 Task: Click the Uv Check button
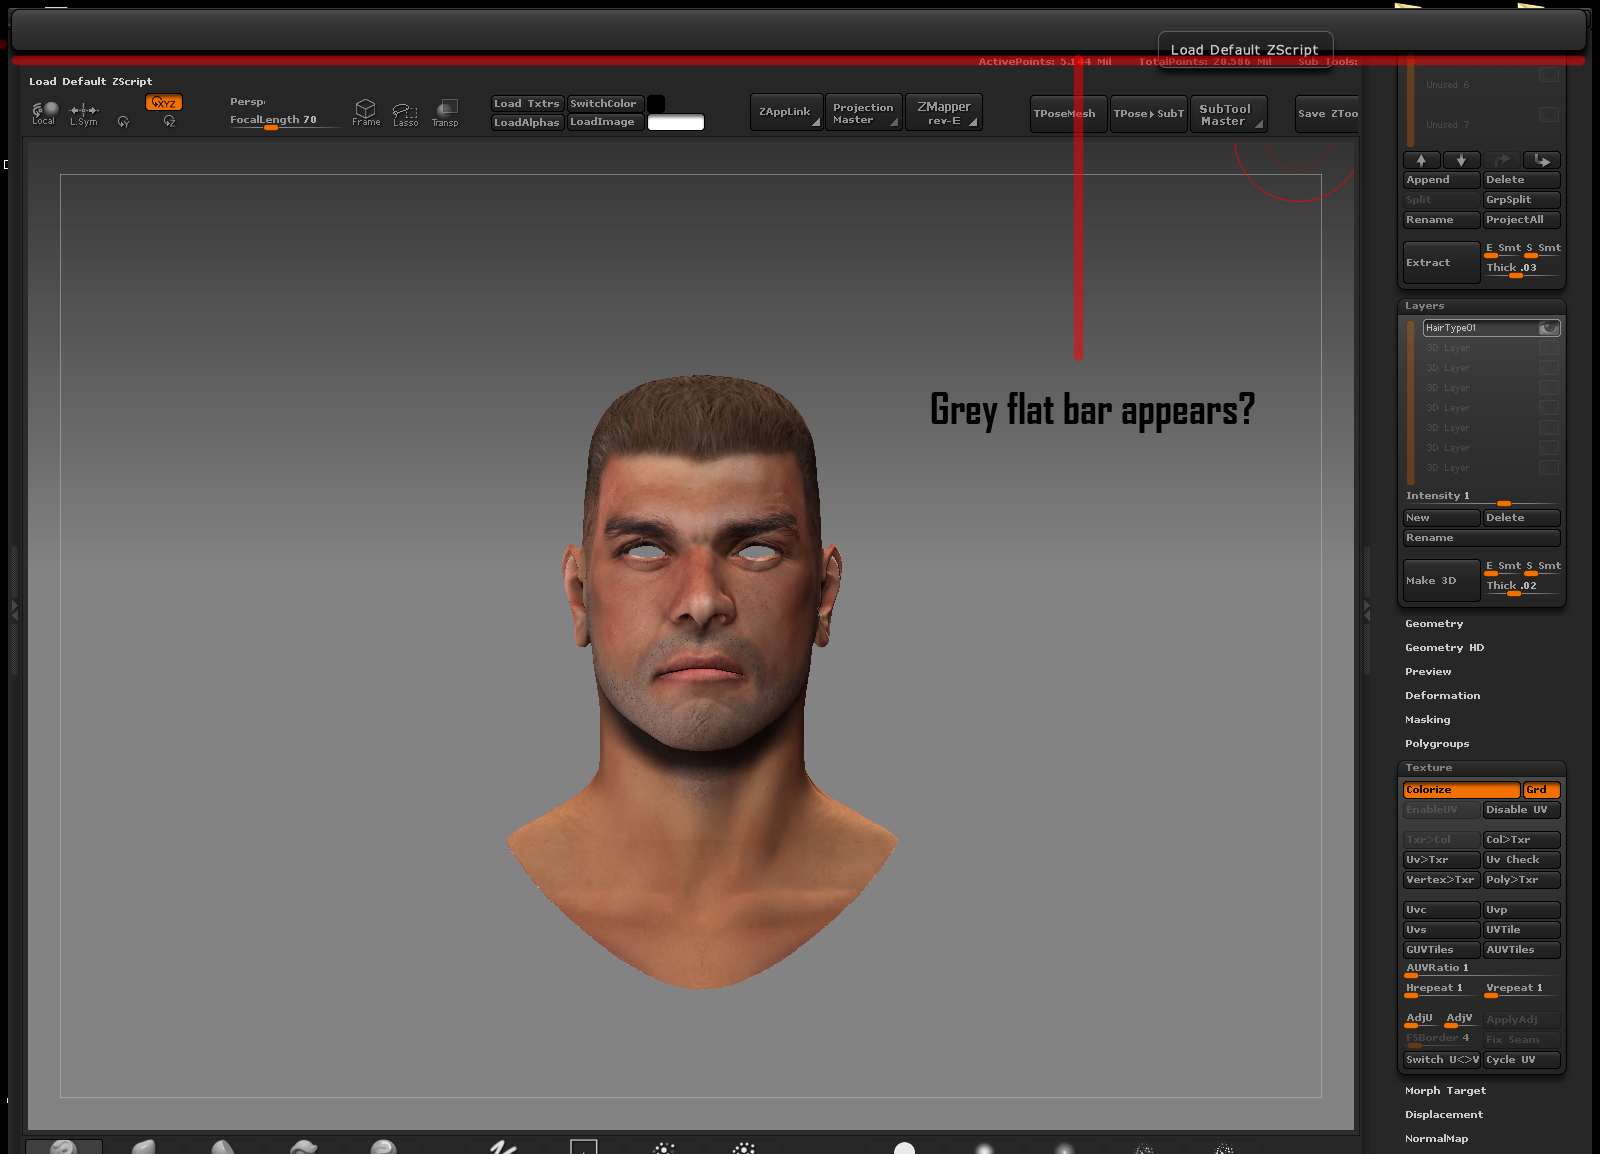tap(1521, 860)
